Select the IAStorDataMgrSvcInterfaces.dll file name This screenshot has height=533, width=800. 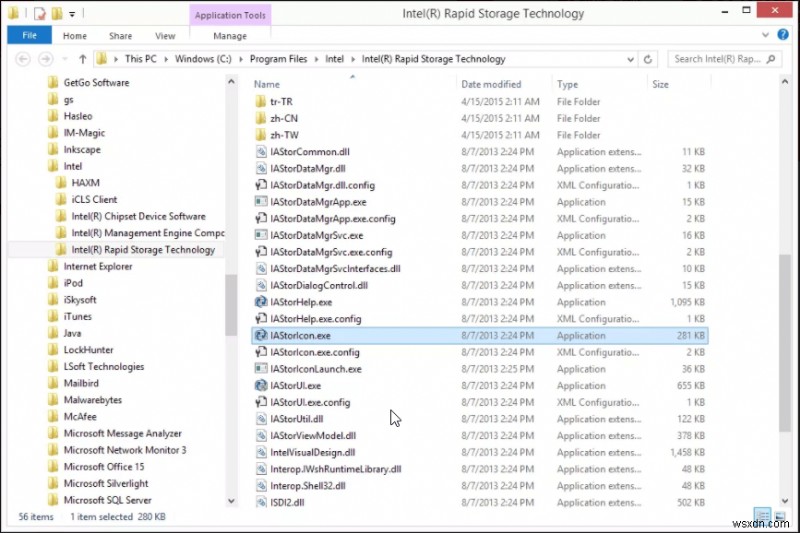coord(335,269)
